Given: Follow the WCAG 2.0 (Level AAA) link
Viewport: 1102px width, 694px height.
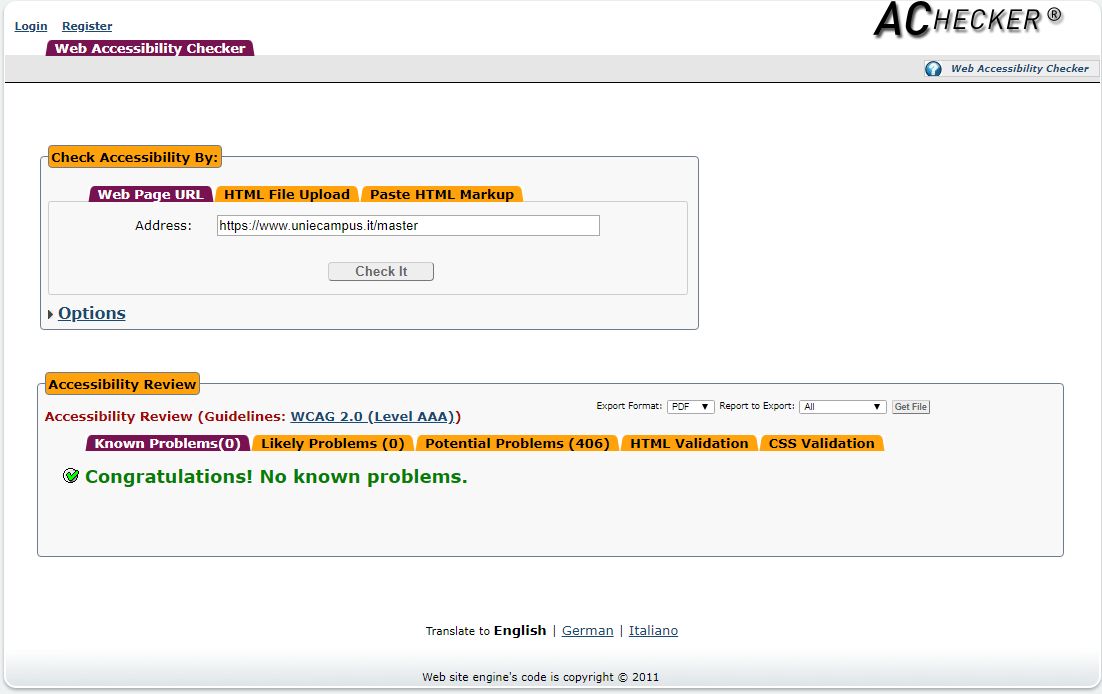Looking at the screenshot, I should pos(373,416).
